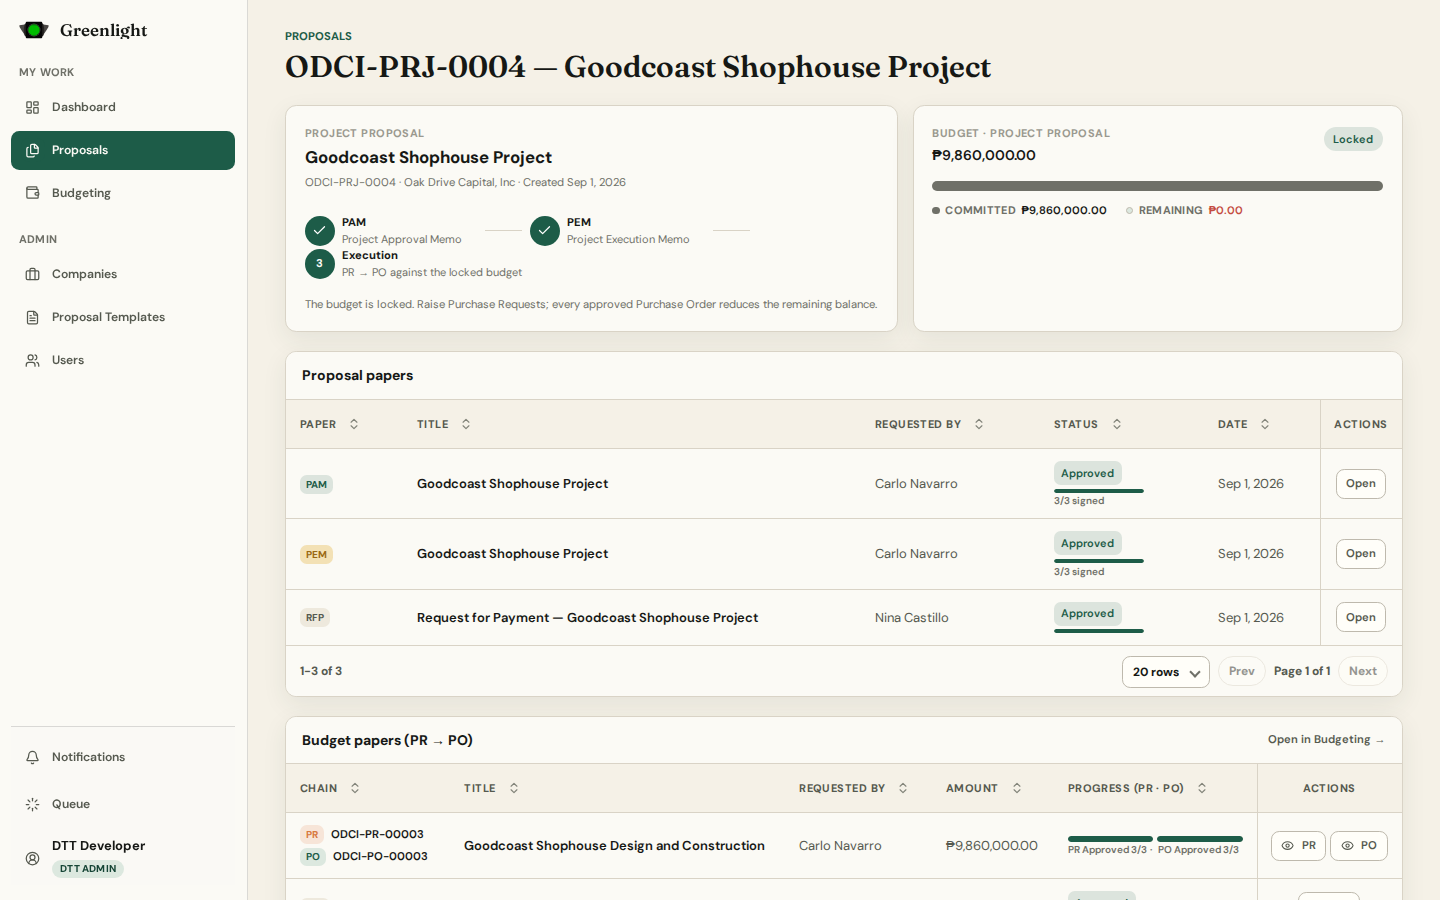The height and width of the screenshot is (900, 1440).
Task: Open the PEM Goodcoast Shophouse Project paper
Action: coord(1360,554)
